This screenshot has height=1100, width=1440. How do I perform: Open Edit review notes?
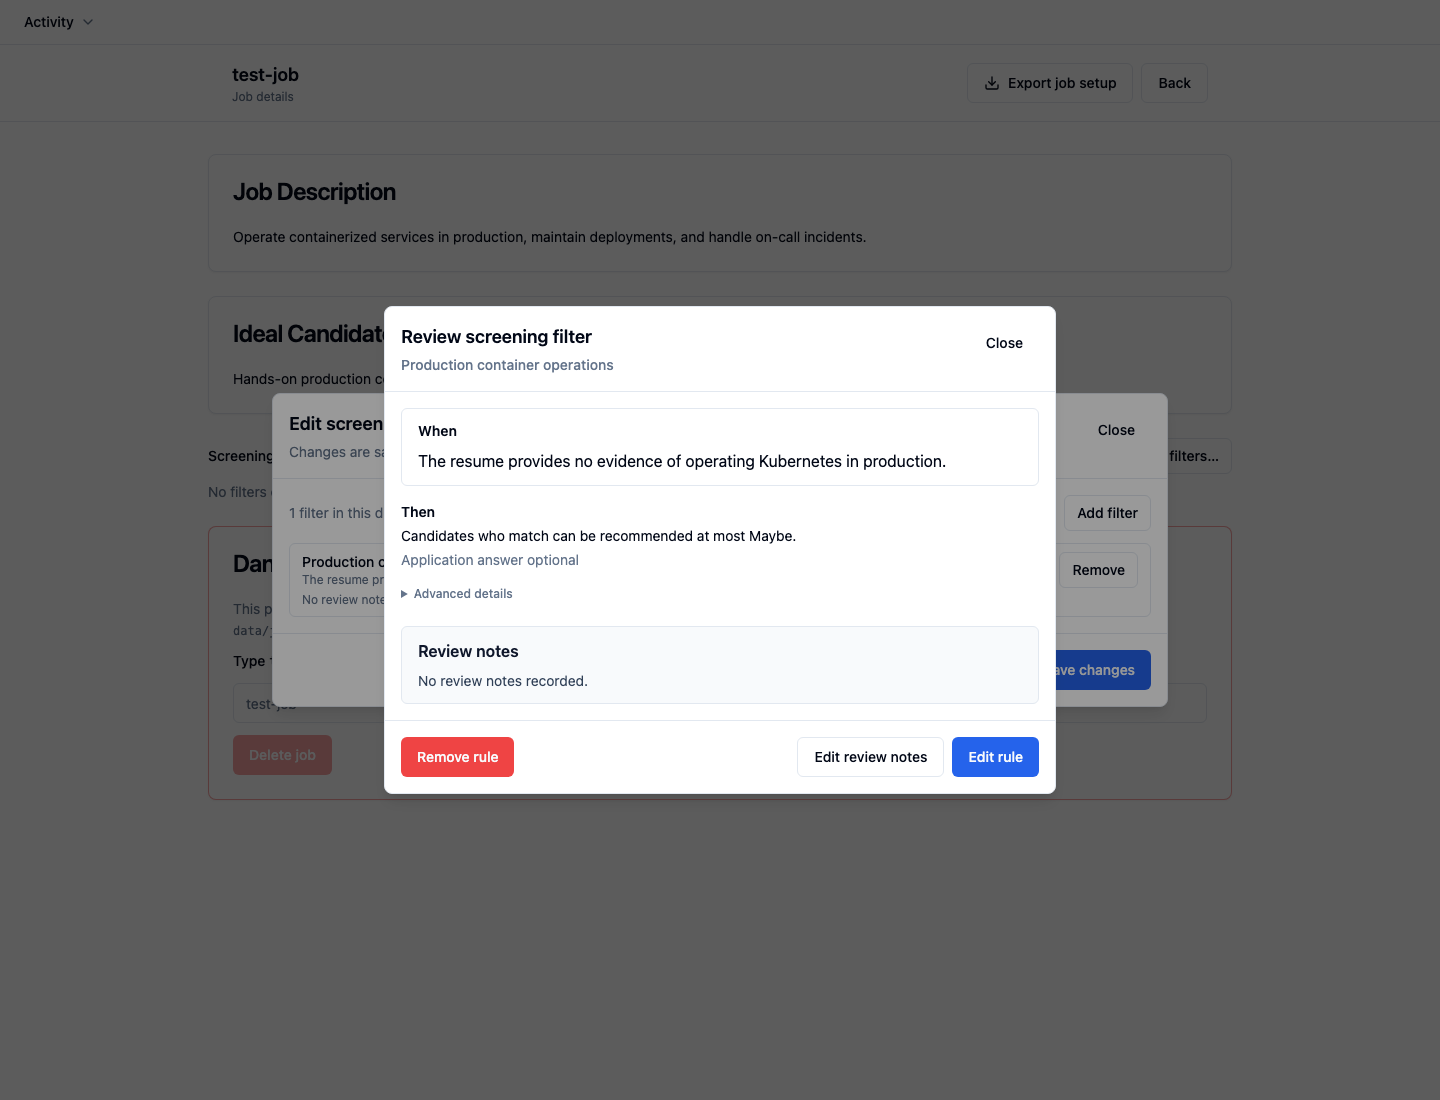click(x=870, y=757)
